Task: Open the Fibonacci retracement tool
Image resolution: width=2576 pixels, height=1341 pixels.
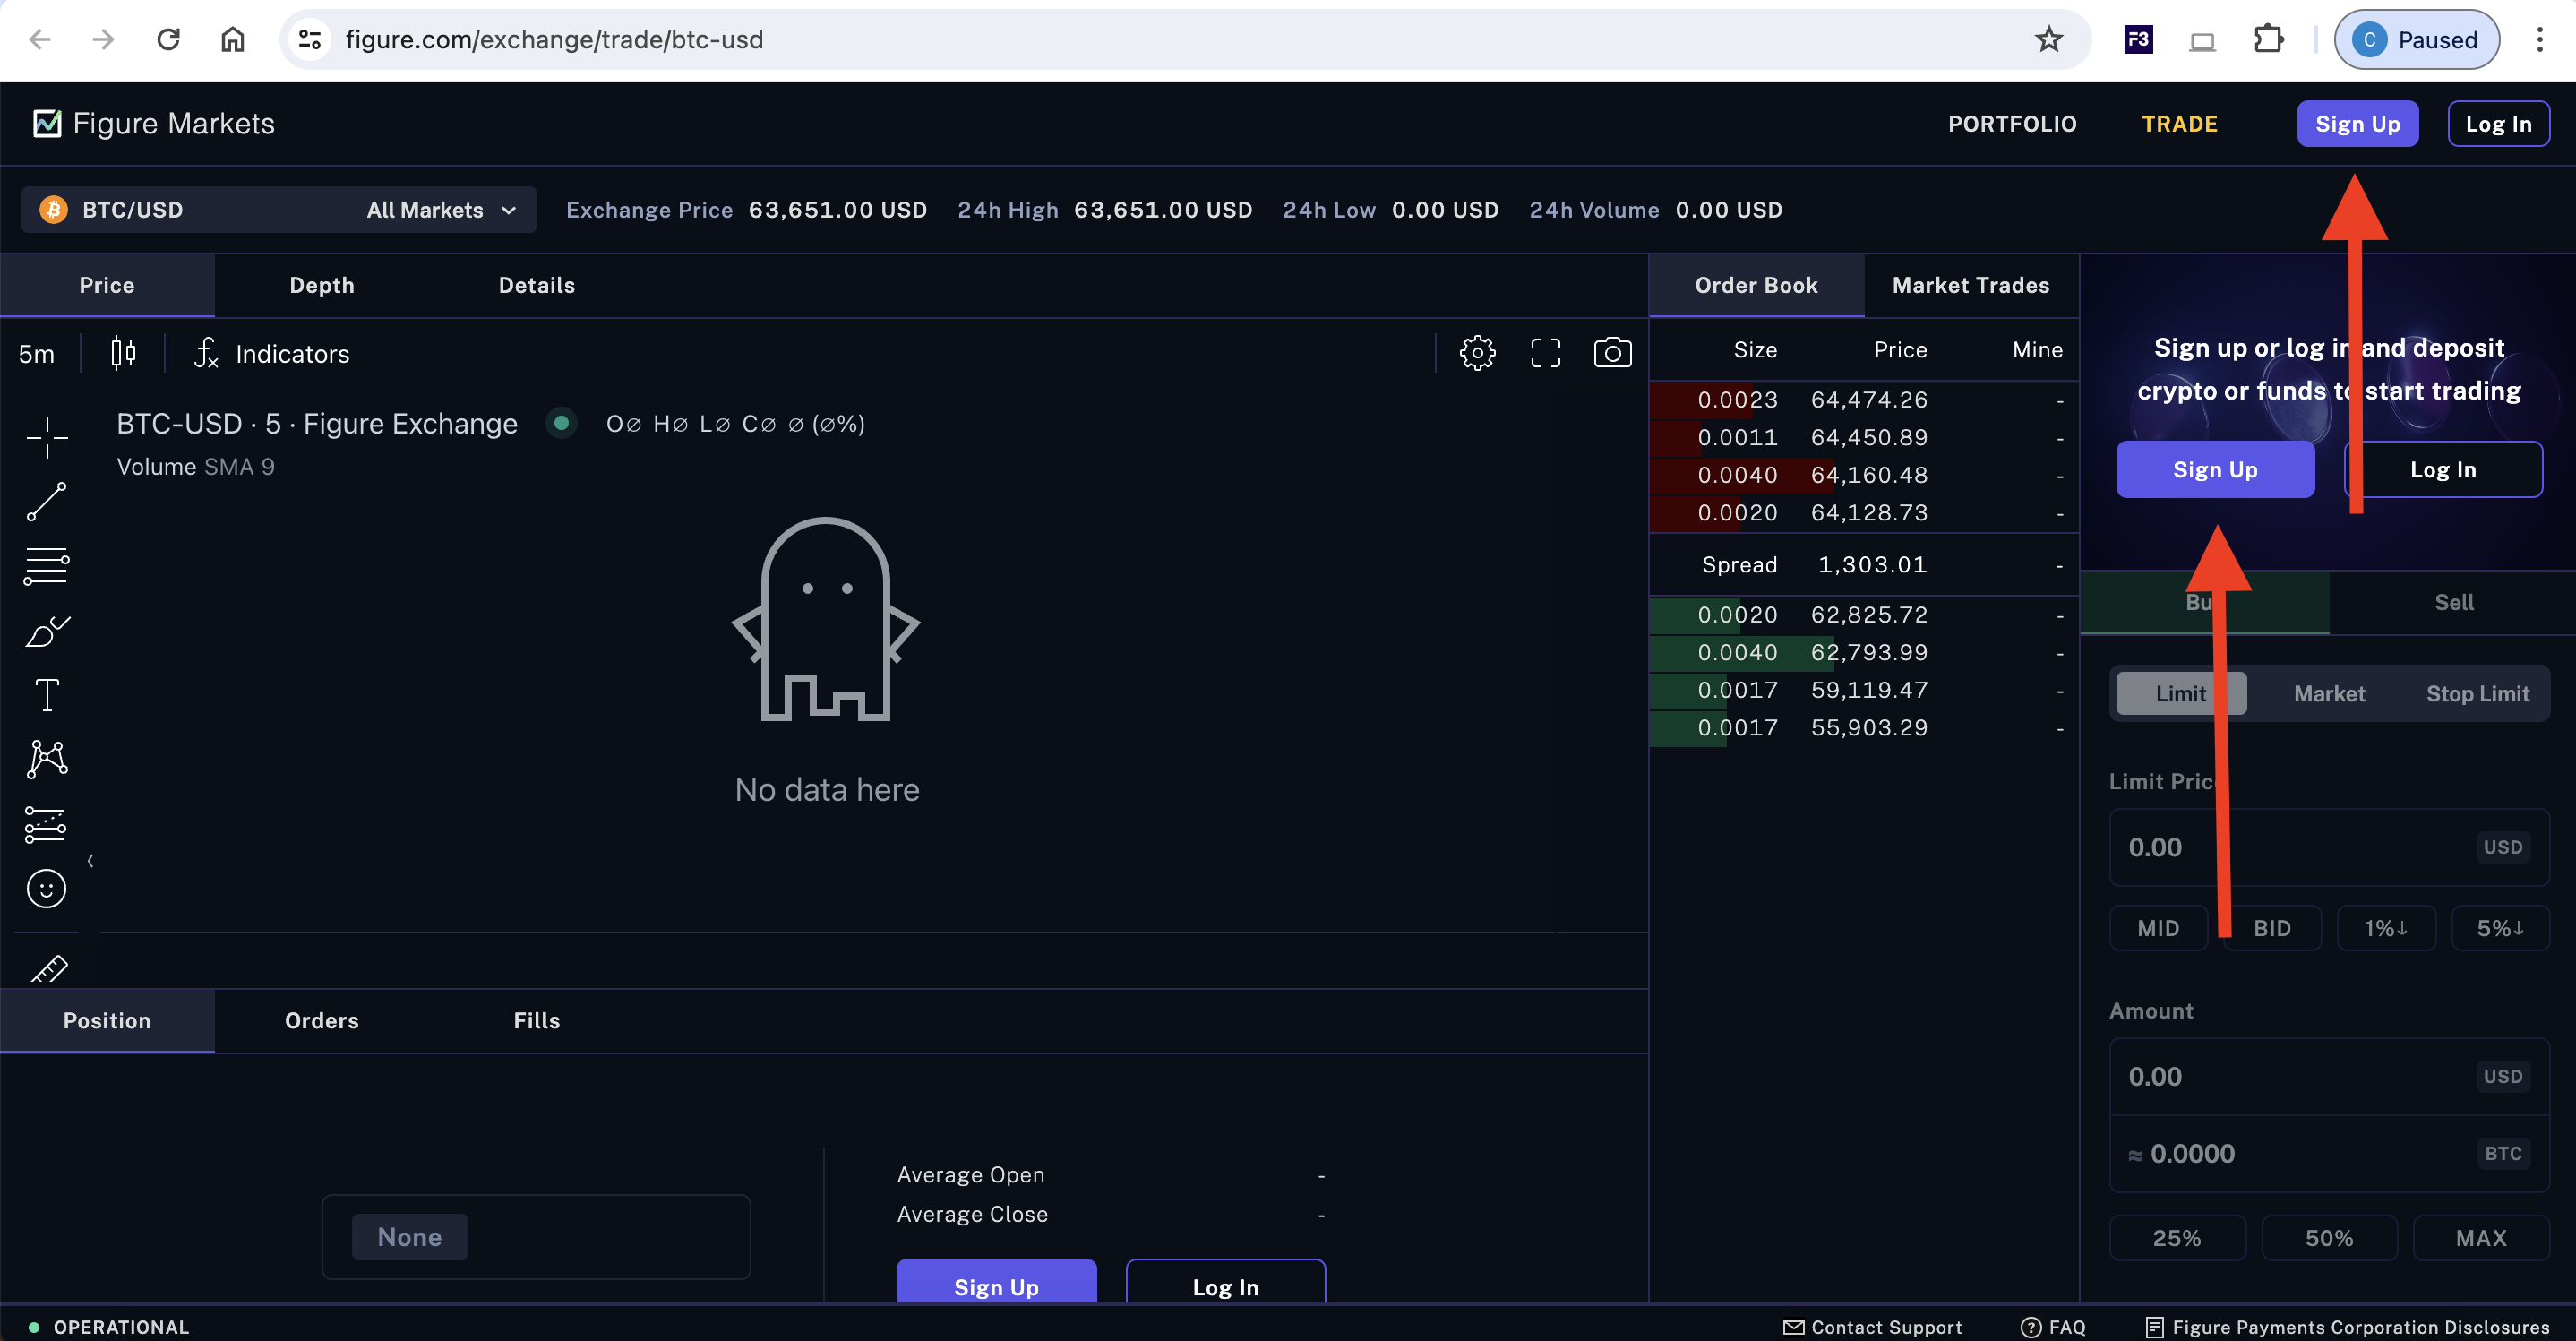Action: pyautogui.click(x=47, y=566)
